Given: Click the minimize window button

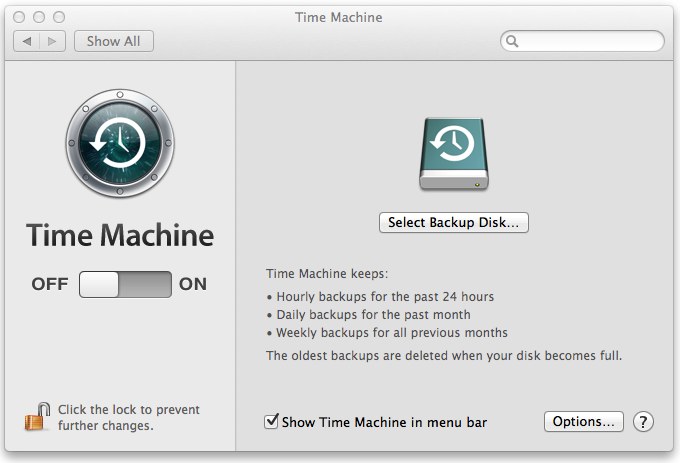Looking at the screenshot, I should tap(39, 17).
